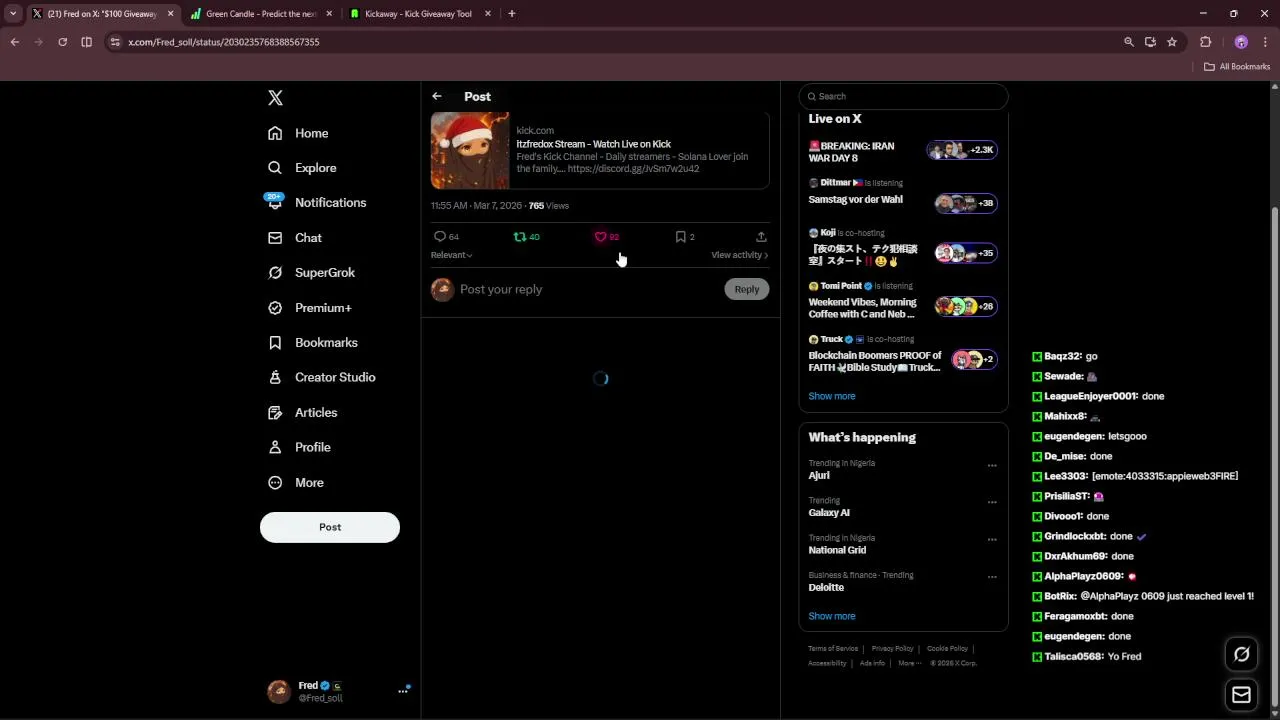Click the X logo in sidebar

(x=275, y=98)
